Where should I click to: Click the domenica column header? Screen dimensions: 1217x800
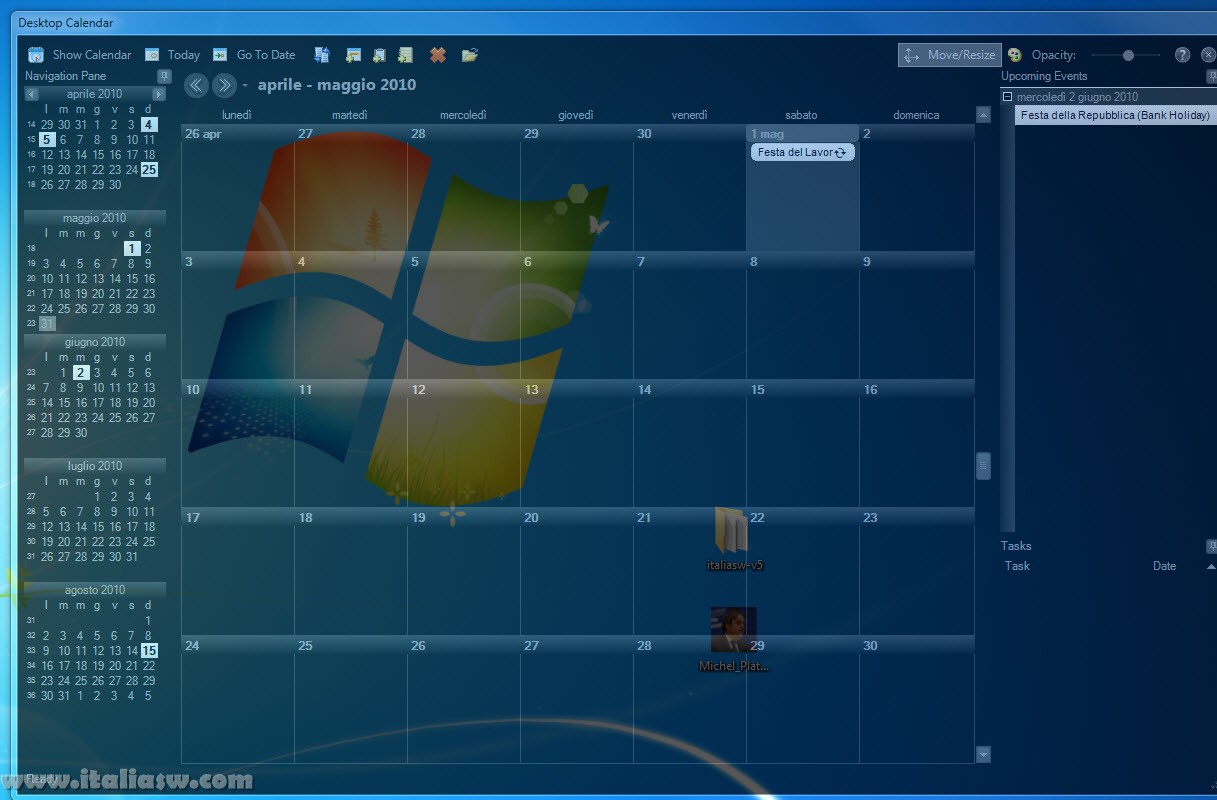pos(916,115)
